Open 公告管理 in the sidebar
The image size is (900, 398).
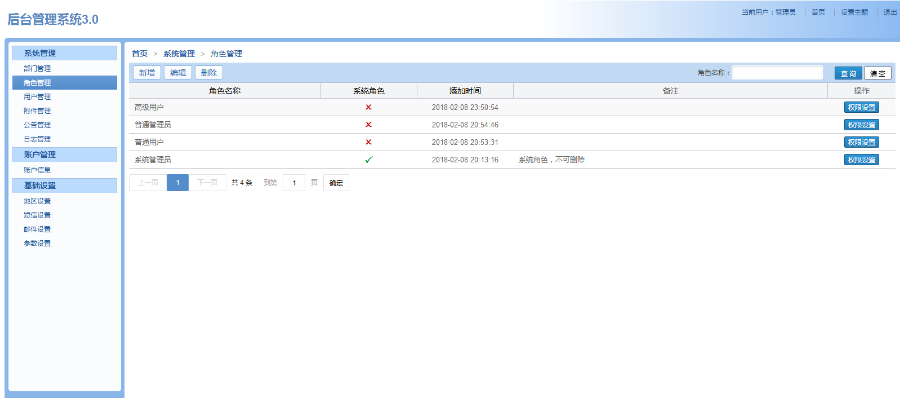pyautogui.click(x=37, y=125)
